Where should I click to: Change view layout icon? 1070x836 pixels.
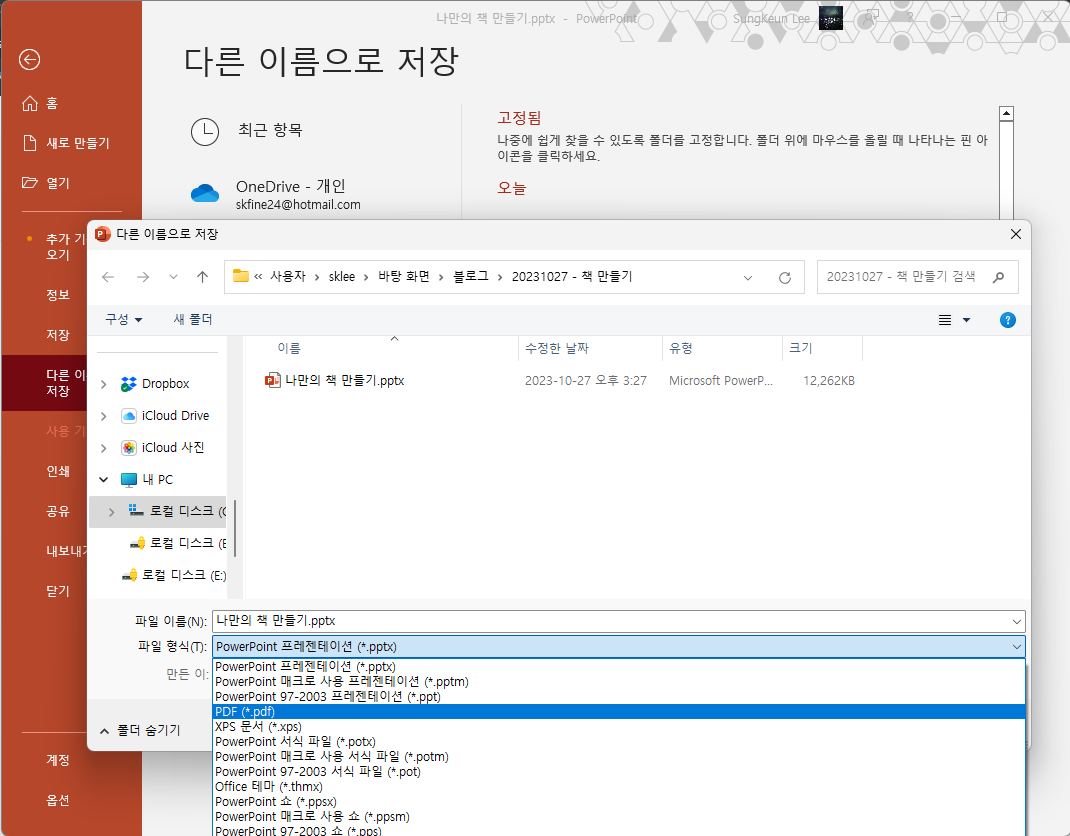(x=945, y=320)
